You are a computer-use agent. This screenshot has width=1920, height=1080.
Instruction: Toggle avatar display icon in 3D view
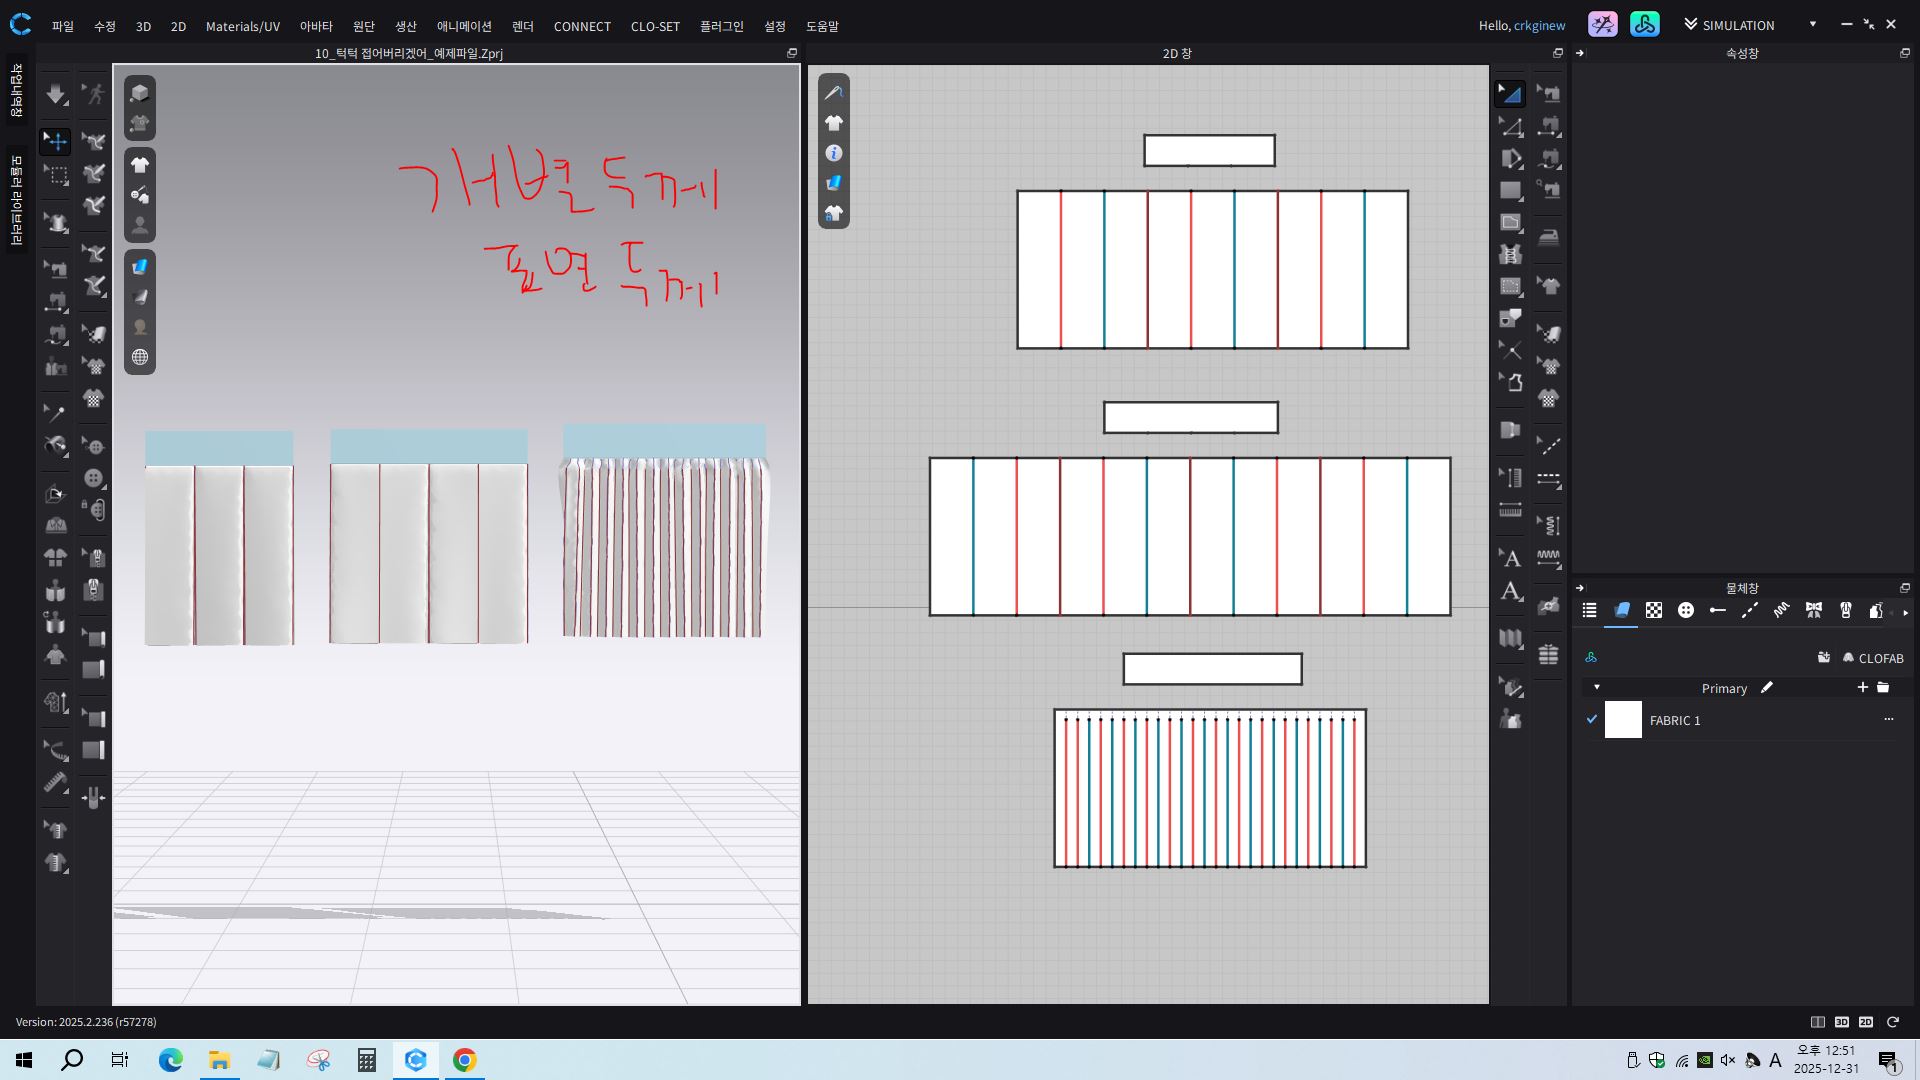point(140,225)
